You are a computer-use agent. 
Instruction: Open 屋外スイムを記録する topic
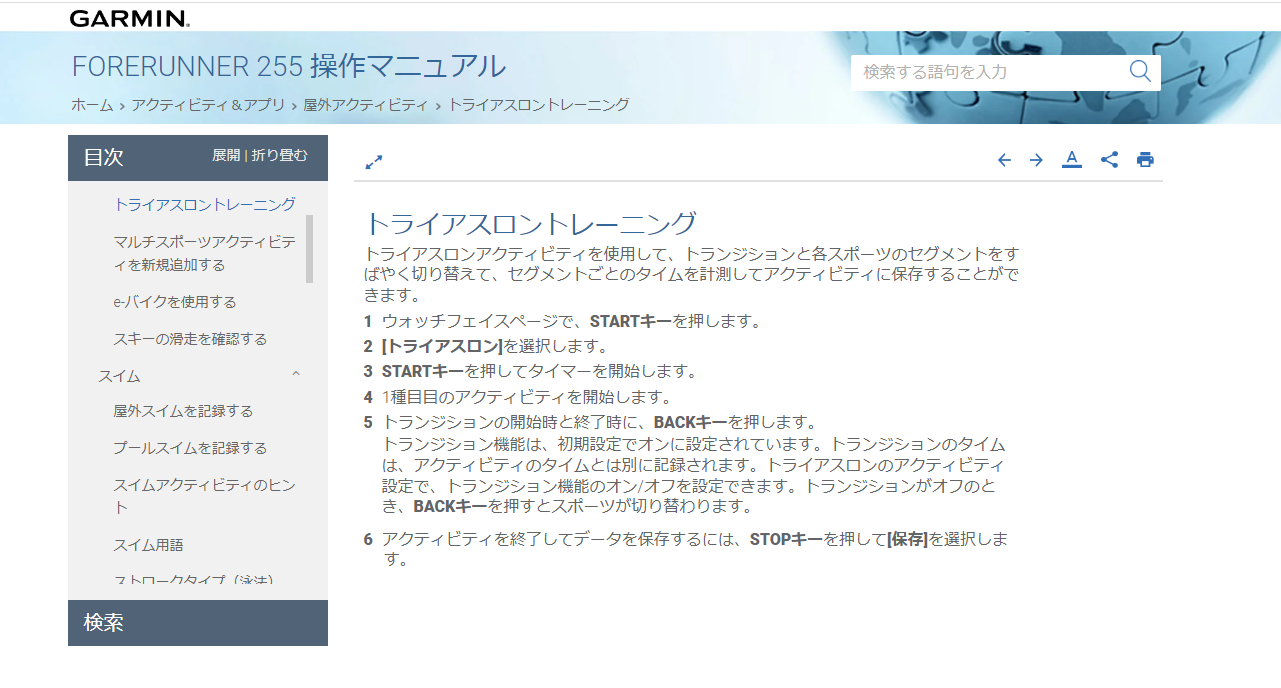point(183,411)
